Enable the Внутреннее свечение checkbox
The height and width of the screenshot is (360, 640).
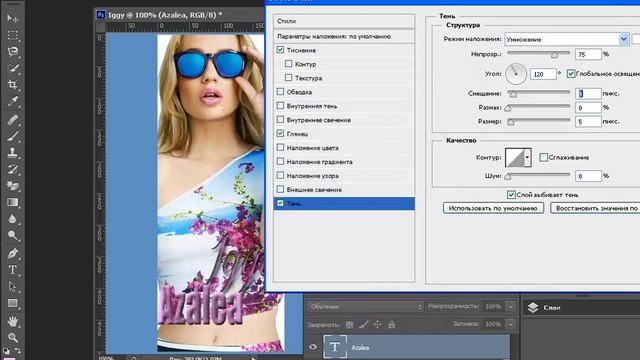pyautogui.click(x=280, y=120)
